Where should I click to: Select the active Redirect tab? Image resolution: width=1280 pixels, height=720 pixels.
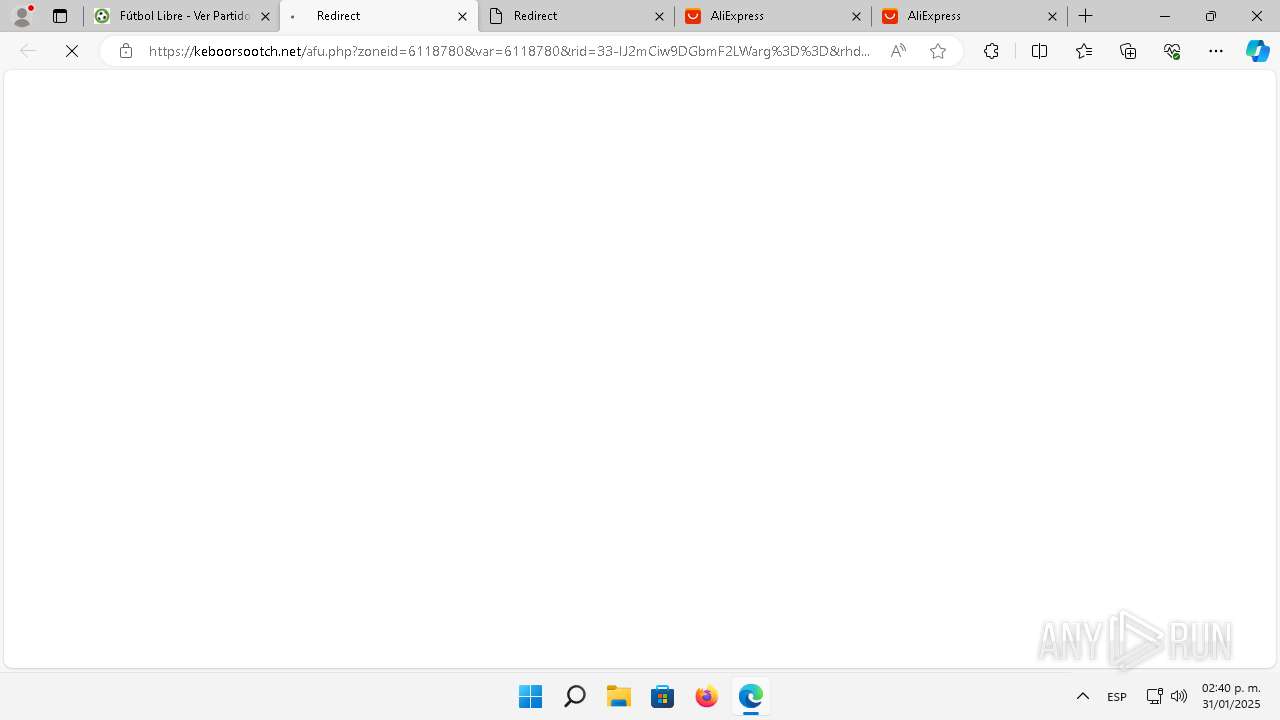378,16
